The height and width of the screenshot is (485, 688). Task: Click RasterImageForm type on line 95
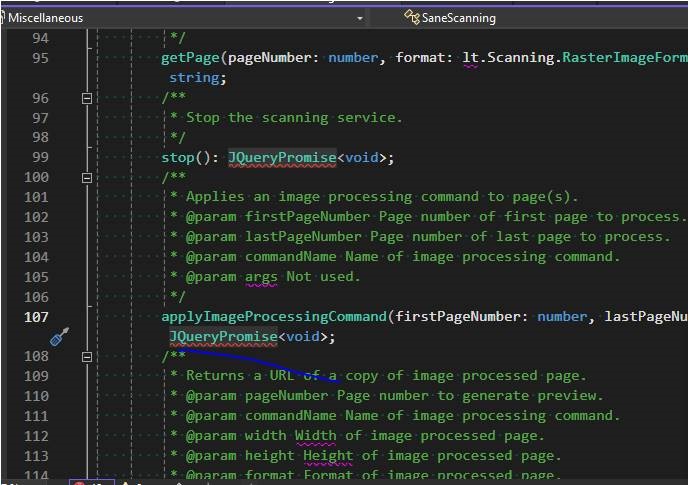tap(625, 57)
